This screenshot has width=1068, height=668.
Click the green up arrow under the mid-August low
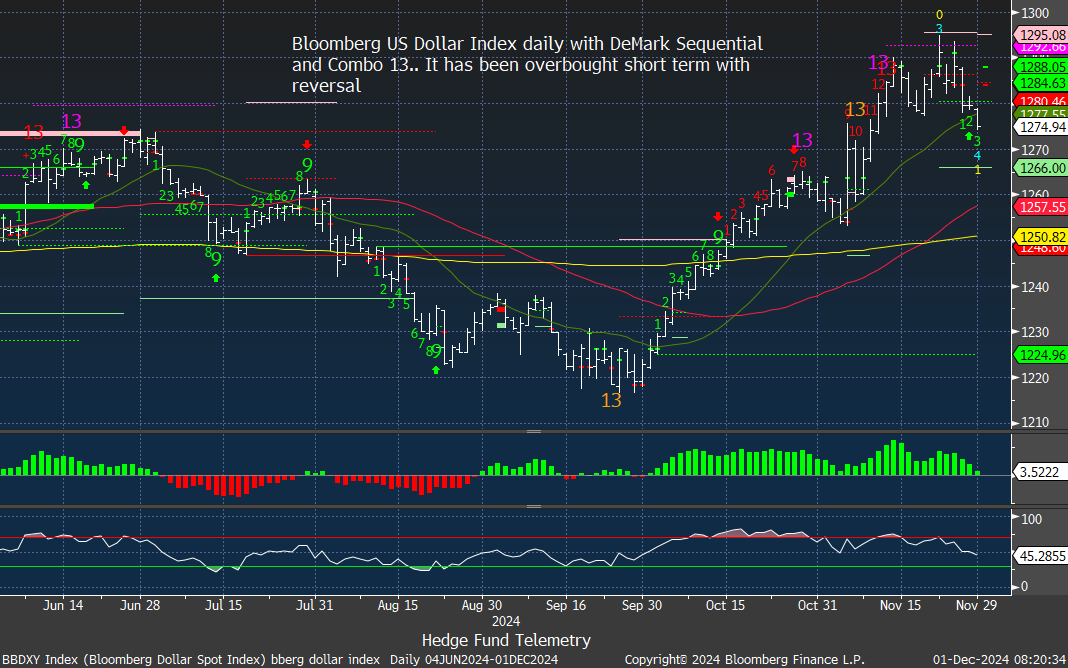pyautogui.click(x=436, y=370)
